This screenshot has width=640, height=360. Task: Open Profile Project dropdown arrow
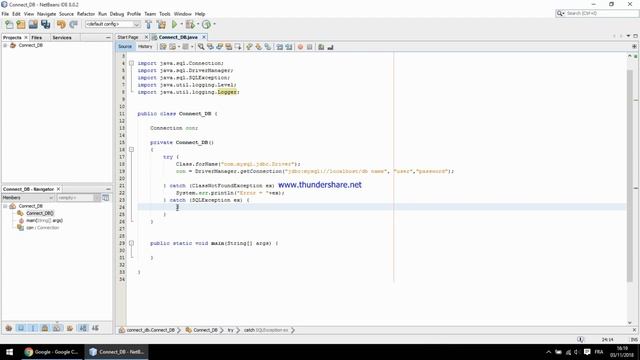tap(214, 24)
